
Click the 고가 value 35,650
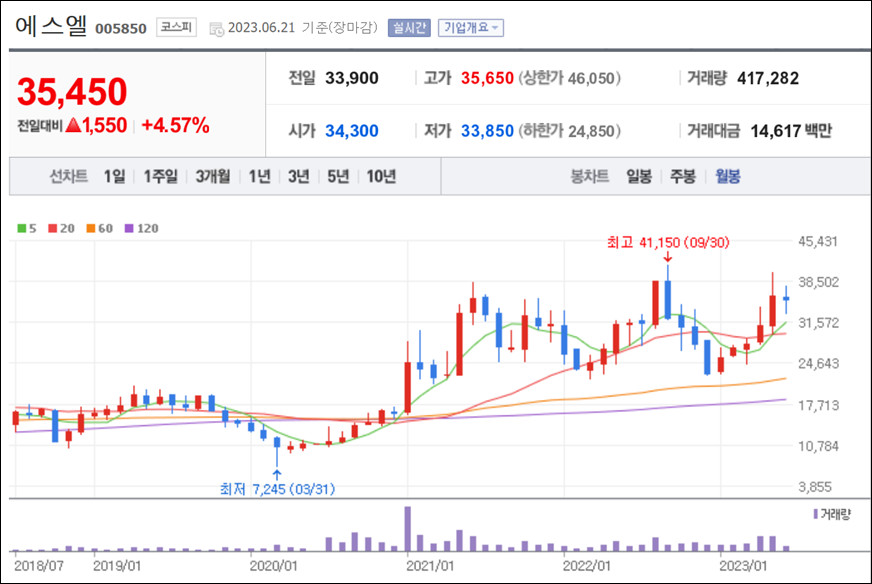tap(487, 78)
